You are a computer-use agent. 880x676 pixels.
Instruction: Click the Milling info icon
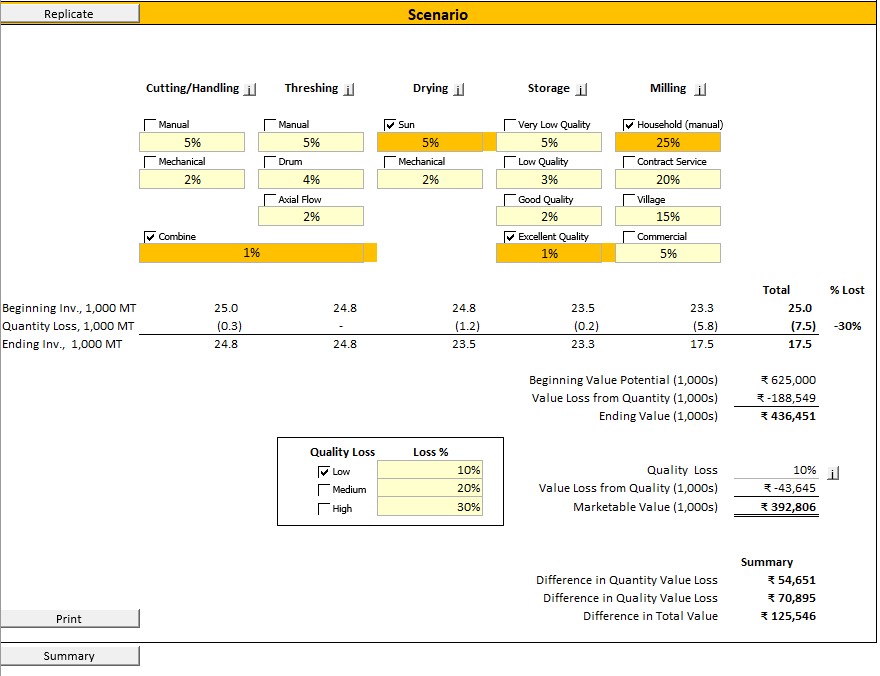(x=699, y=89)
